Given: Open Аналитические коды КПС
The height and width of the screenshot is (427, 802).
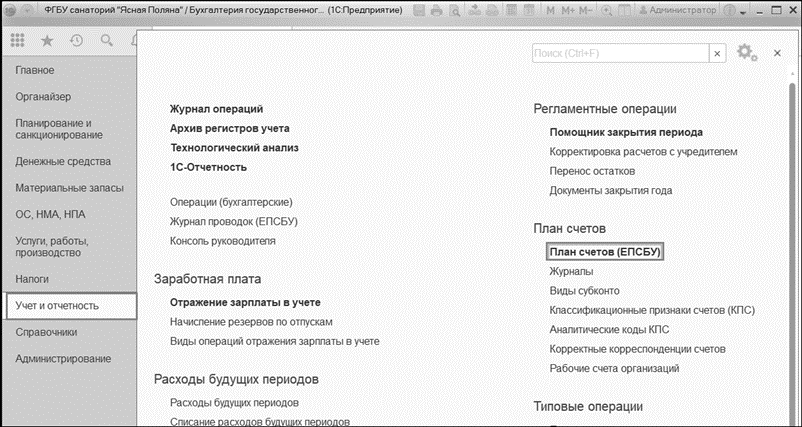Looking at the screenshot, I should (609, 330).
